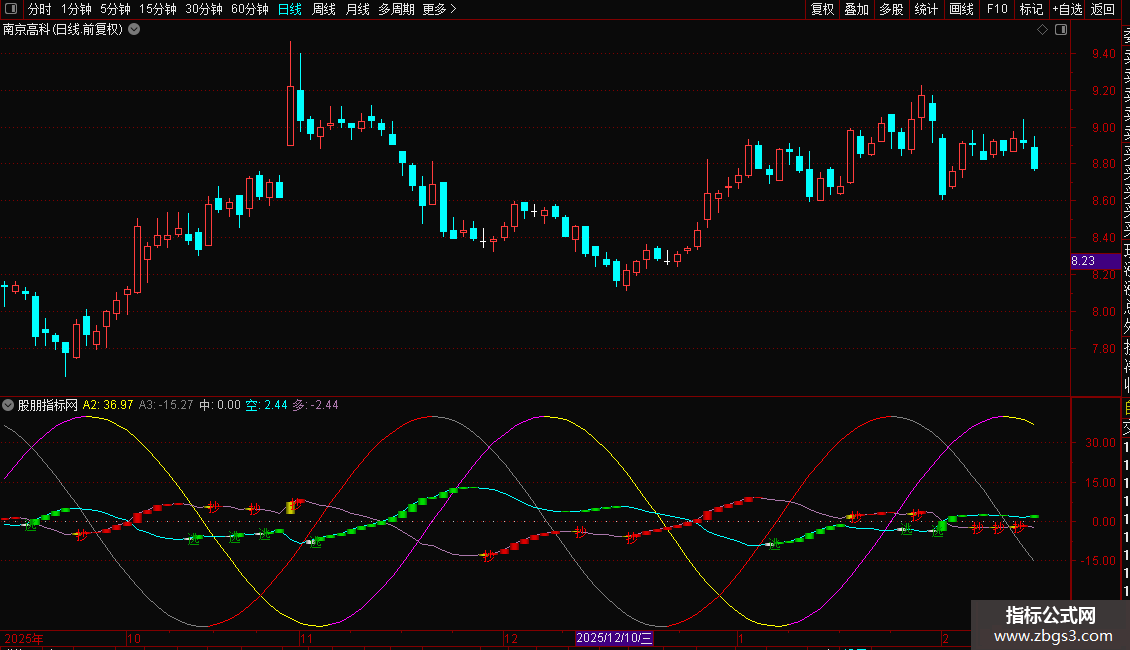Click the -15.00 indicator axis label
This screenshot has width=1130, height=650.
click(1098, 561)
